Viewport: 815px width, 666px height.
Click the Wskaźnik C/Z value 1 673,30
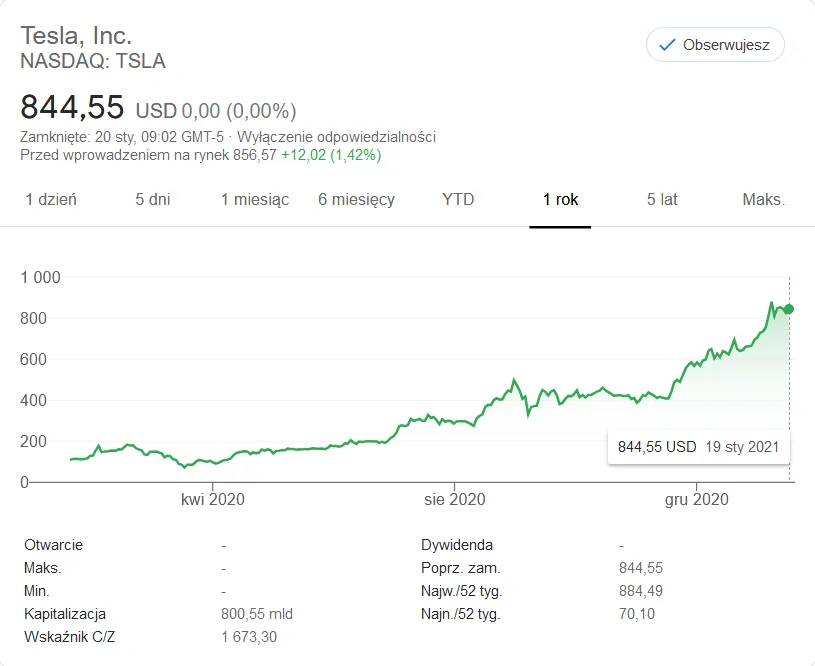(x=249, y=637)
